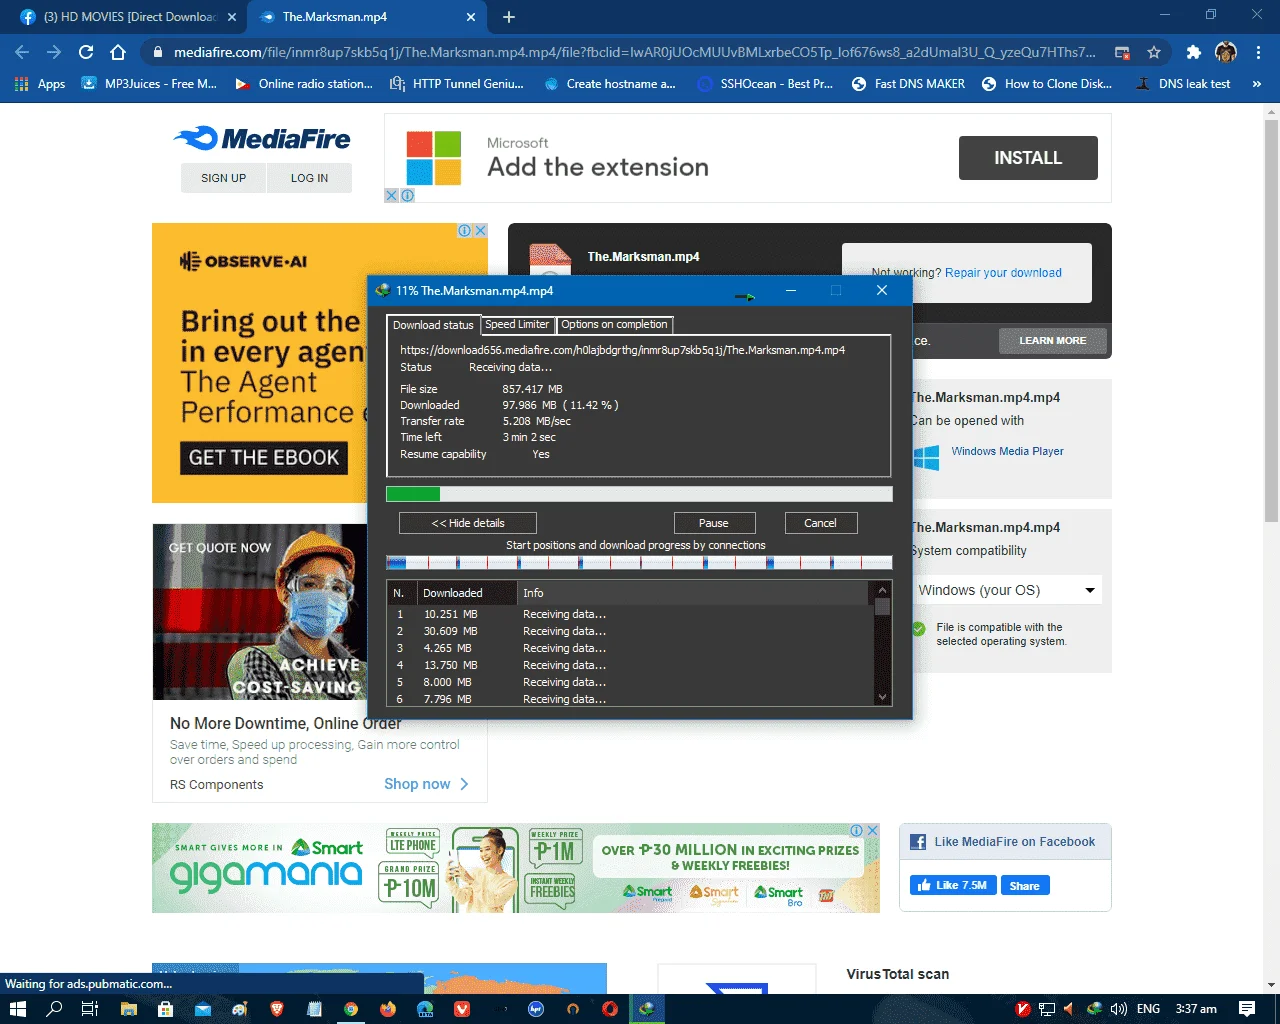Minimize the IDM download dialog
Viewport: 1280px width, 1024px height.
pos(790,291)
